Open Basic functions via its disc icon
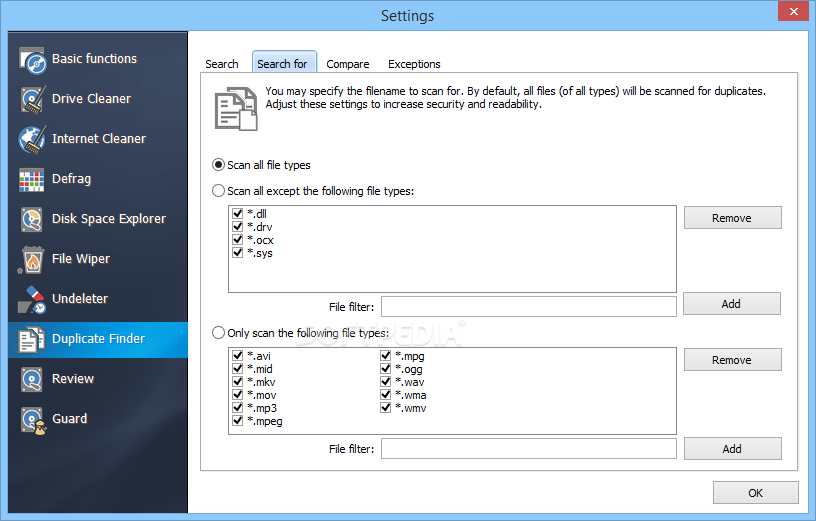 tap(32, 60)
